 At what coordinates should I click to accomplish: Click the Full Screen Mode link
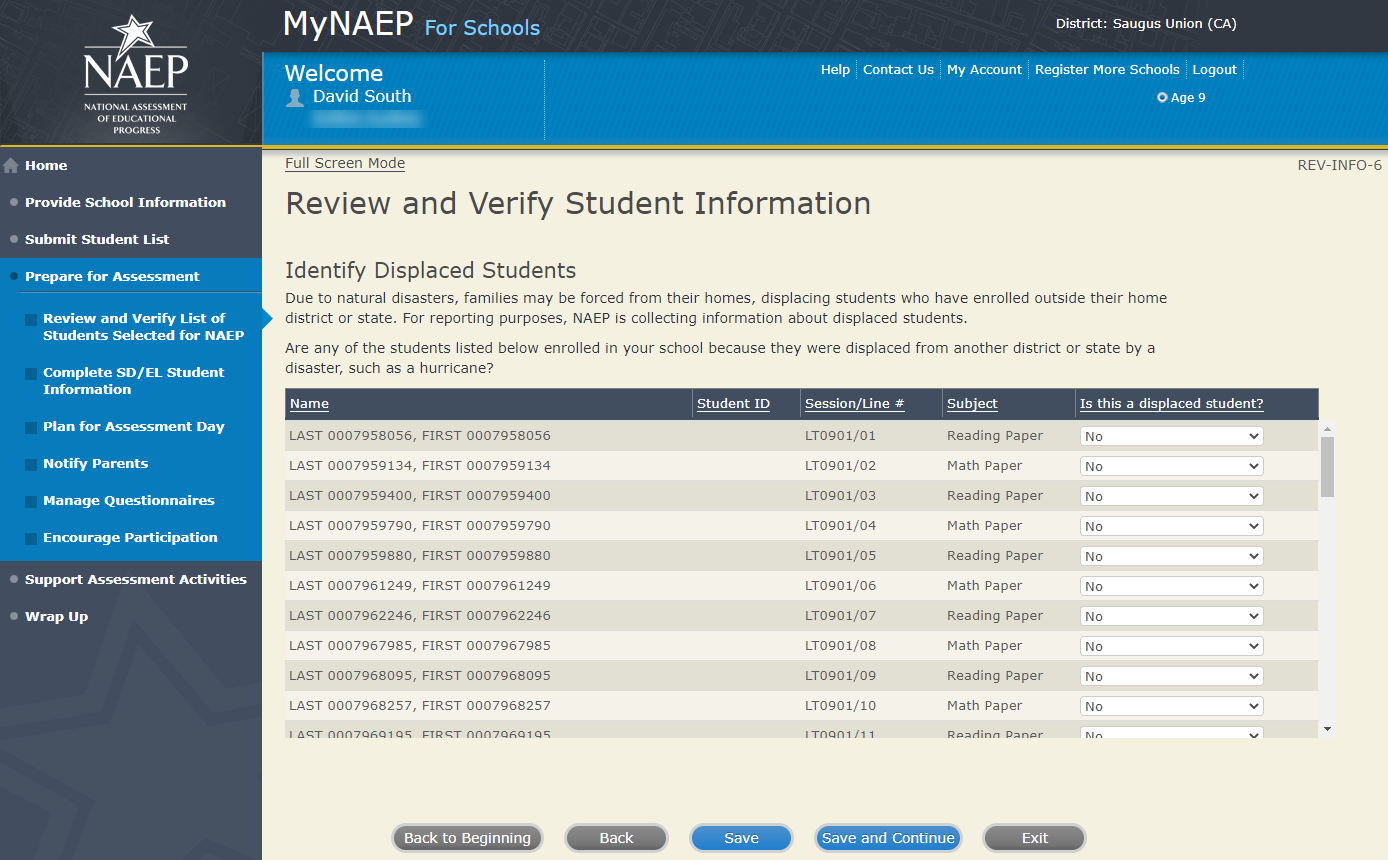coord(345,163)
